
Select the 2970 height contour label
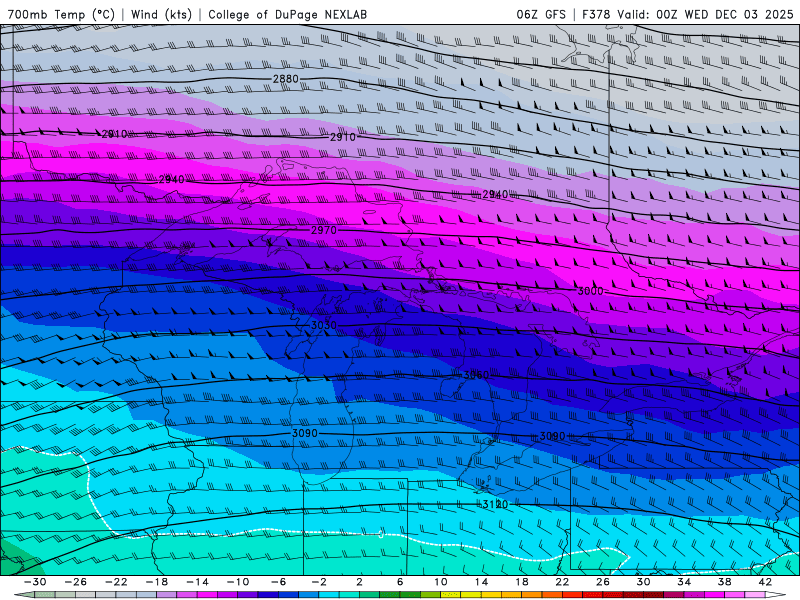[324, 230]
